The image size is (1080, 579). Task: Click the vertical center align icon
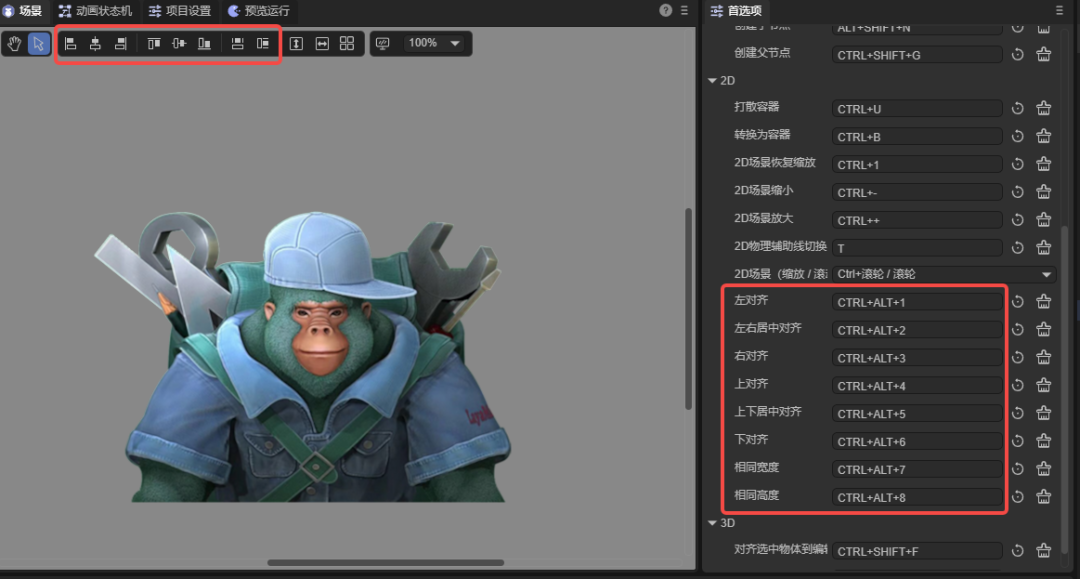point(179,44)
